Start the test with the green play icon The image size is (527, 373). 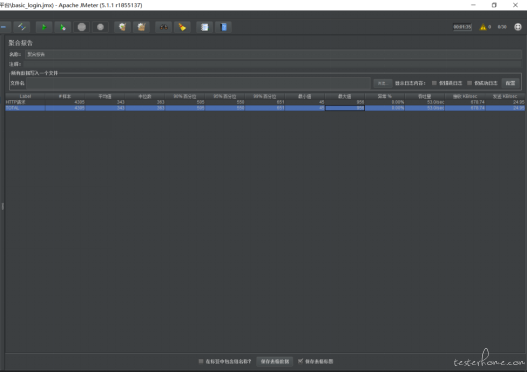coord(44,27)
